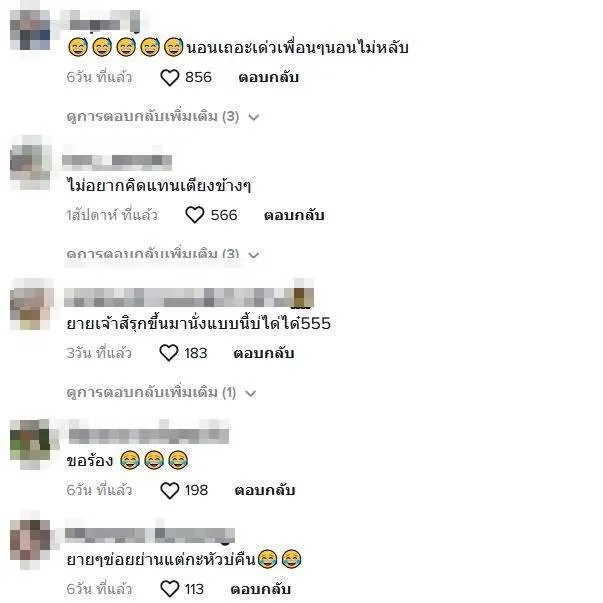Reply to the ขอร้อง comment
The image size is (603, 603).
click(x=265, y=490)
